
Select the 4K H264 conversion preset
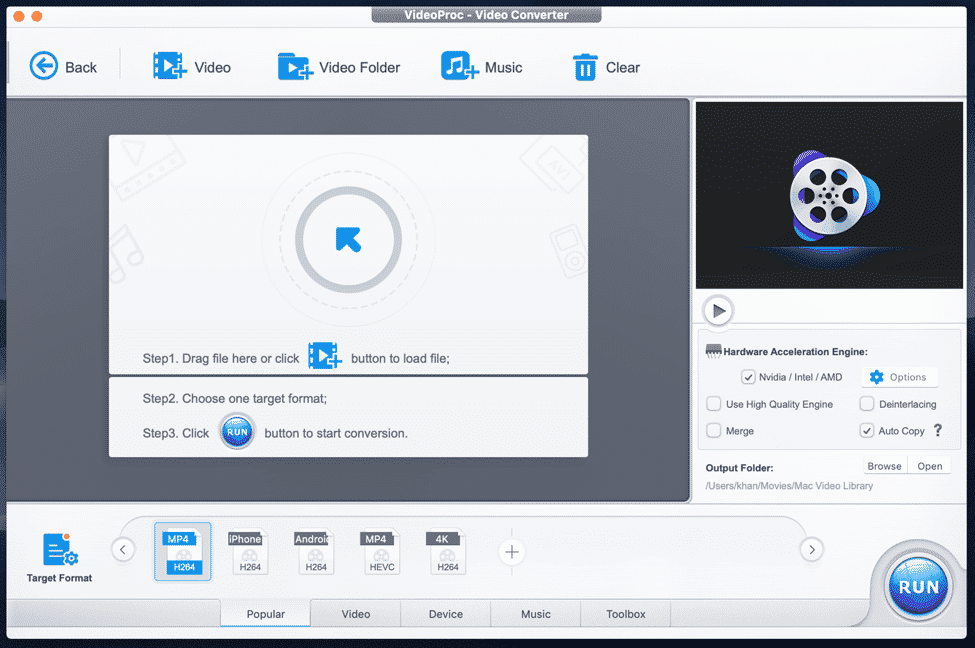point(447,551)
